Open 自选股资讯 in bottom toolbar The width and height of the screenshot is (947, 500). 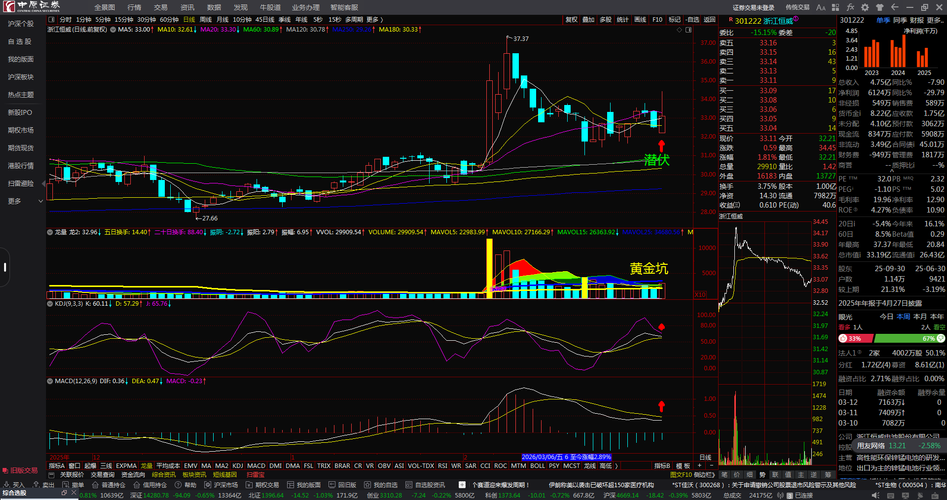click(x=425, y=485)
